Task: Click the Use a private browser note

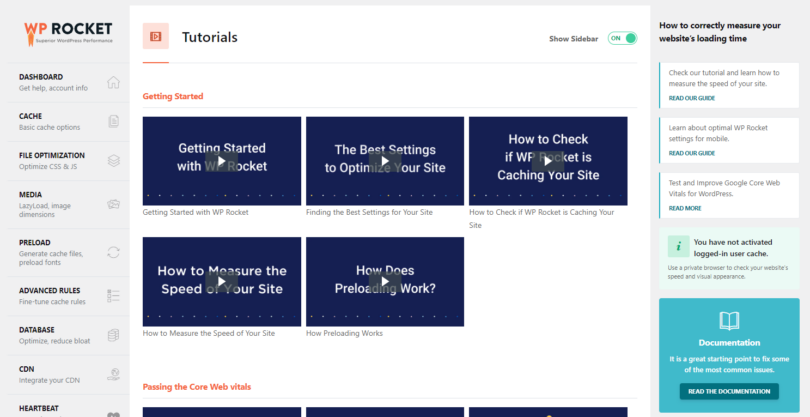Action: [727, 272]
